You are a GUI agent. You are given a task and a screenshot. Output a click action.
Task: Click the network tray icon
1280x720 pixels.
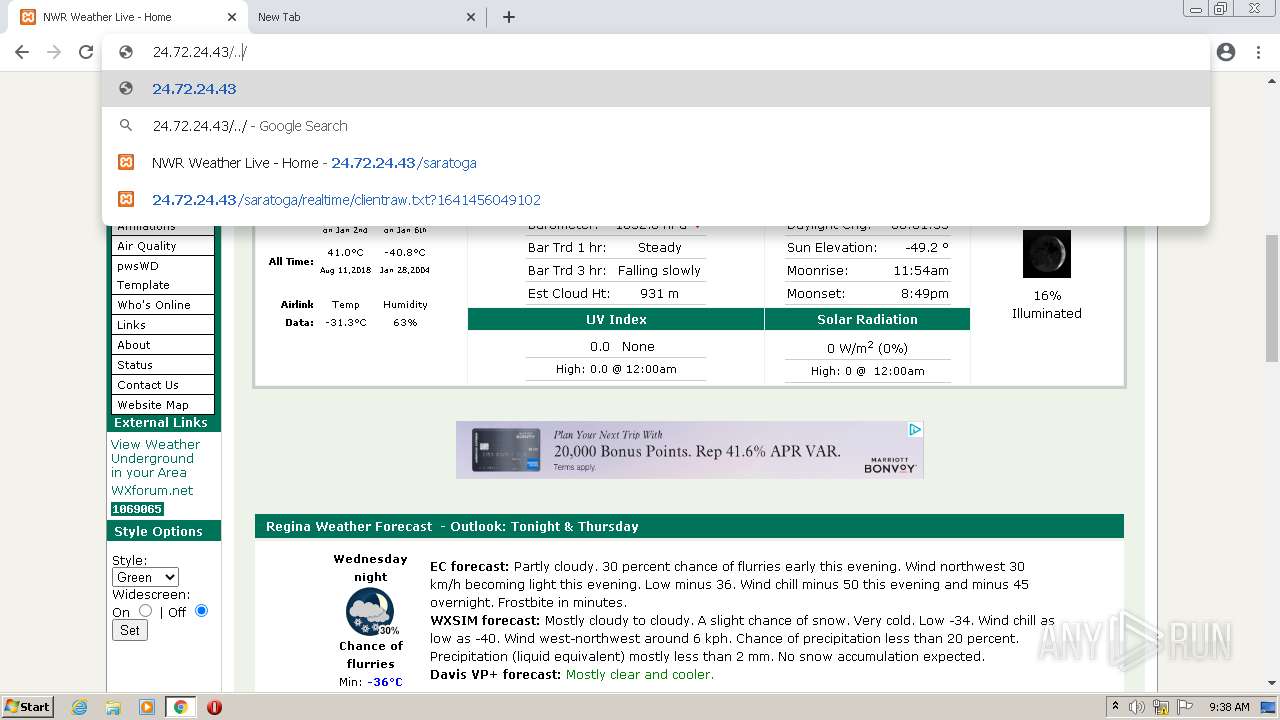[1161, 707]
